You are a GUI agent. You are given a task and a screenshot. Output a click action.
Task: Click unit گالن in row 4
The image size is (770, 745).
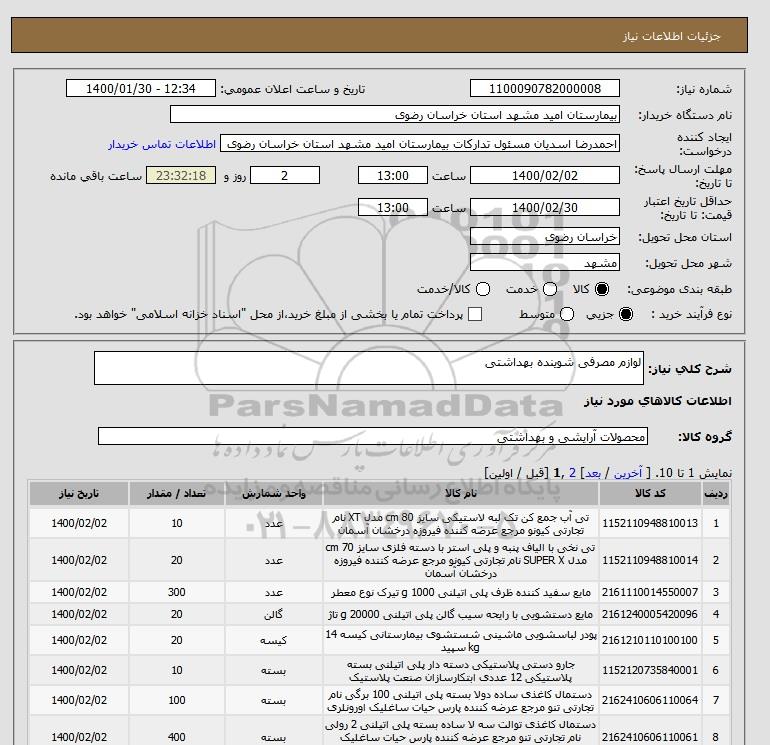(274, 614)
